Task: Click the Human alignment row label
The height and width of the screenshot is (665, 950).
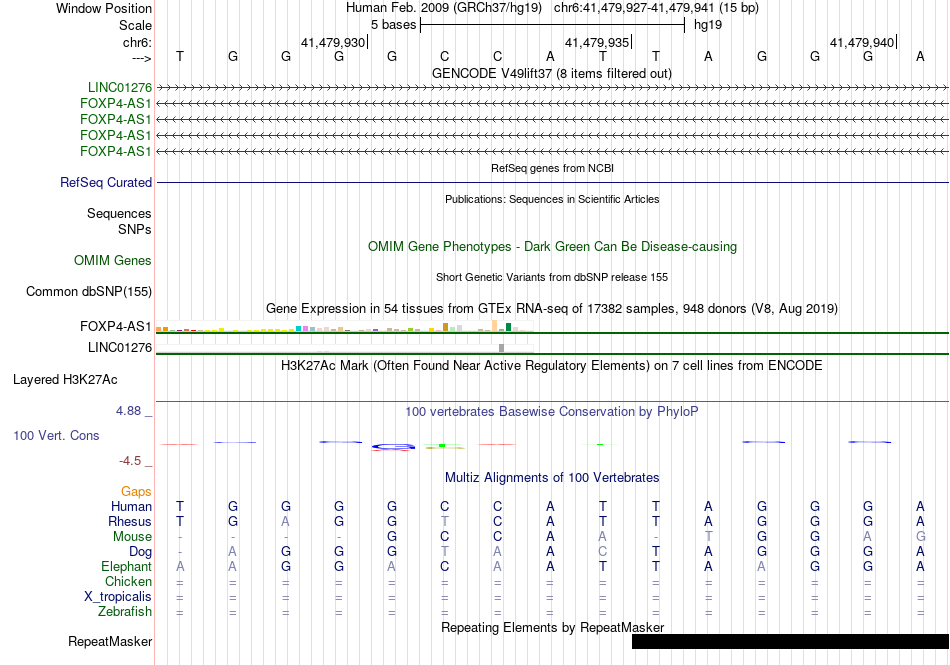Action: [x=131, y=506]
